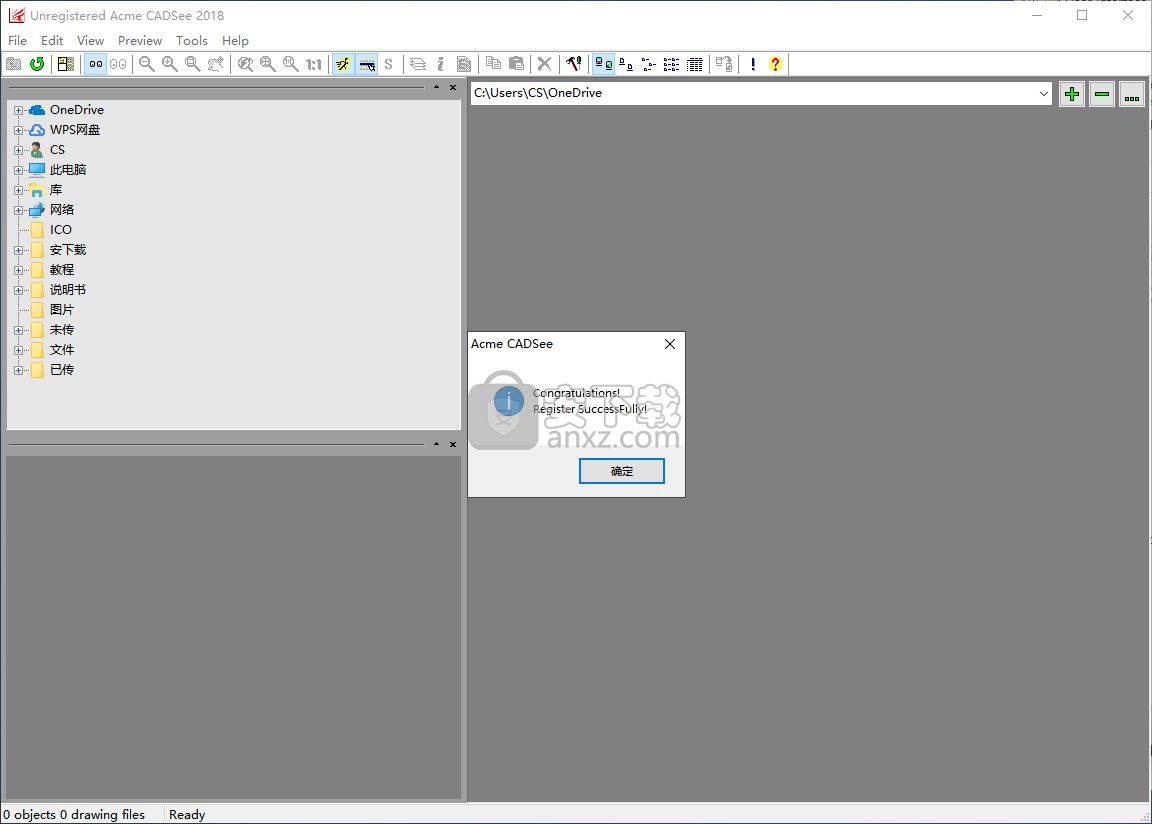Open help via red question mark icon
This screenshot has height=824, width=1152.
pos(775,65)
